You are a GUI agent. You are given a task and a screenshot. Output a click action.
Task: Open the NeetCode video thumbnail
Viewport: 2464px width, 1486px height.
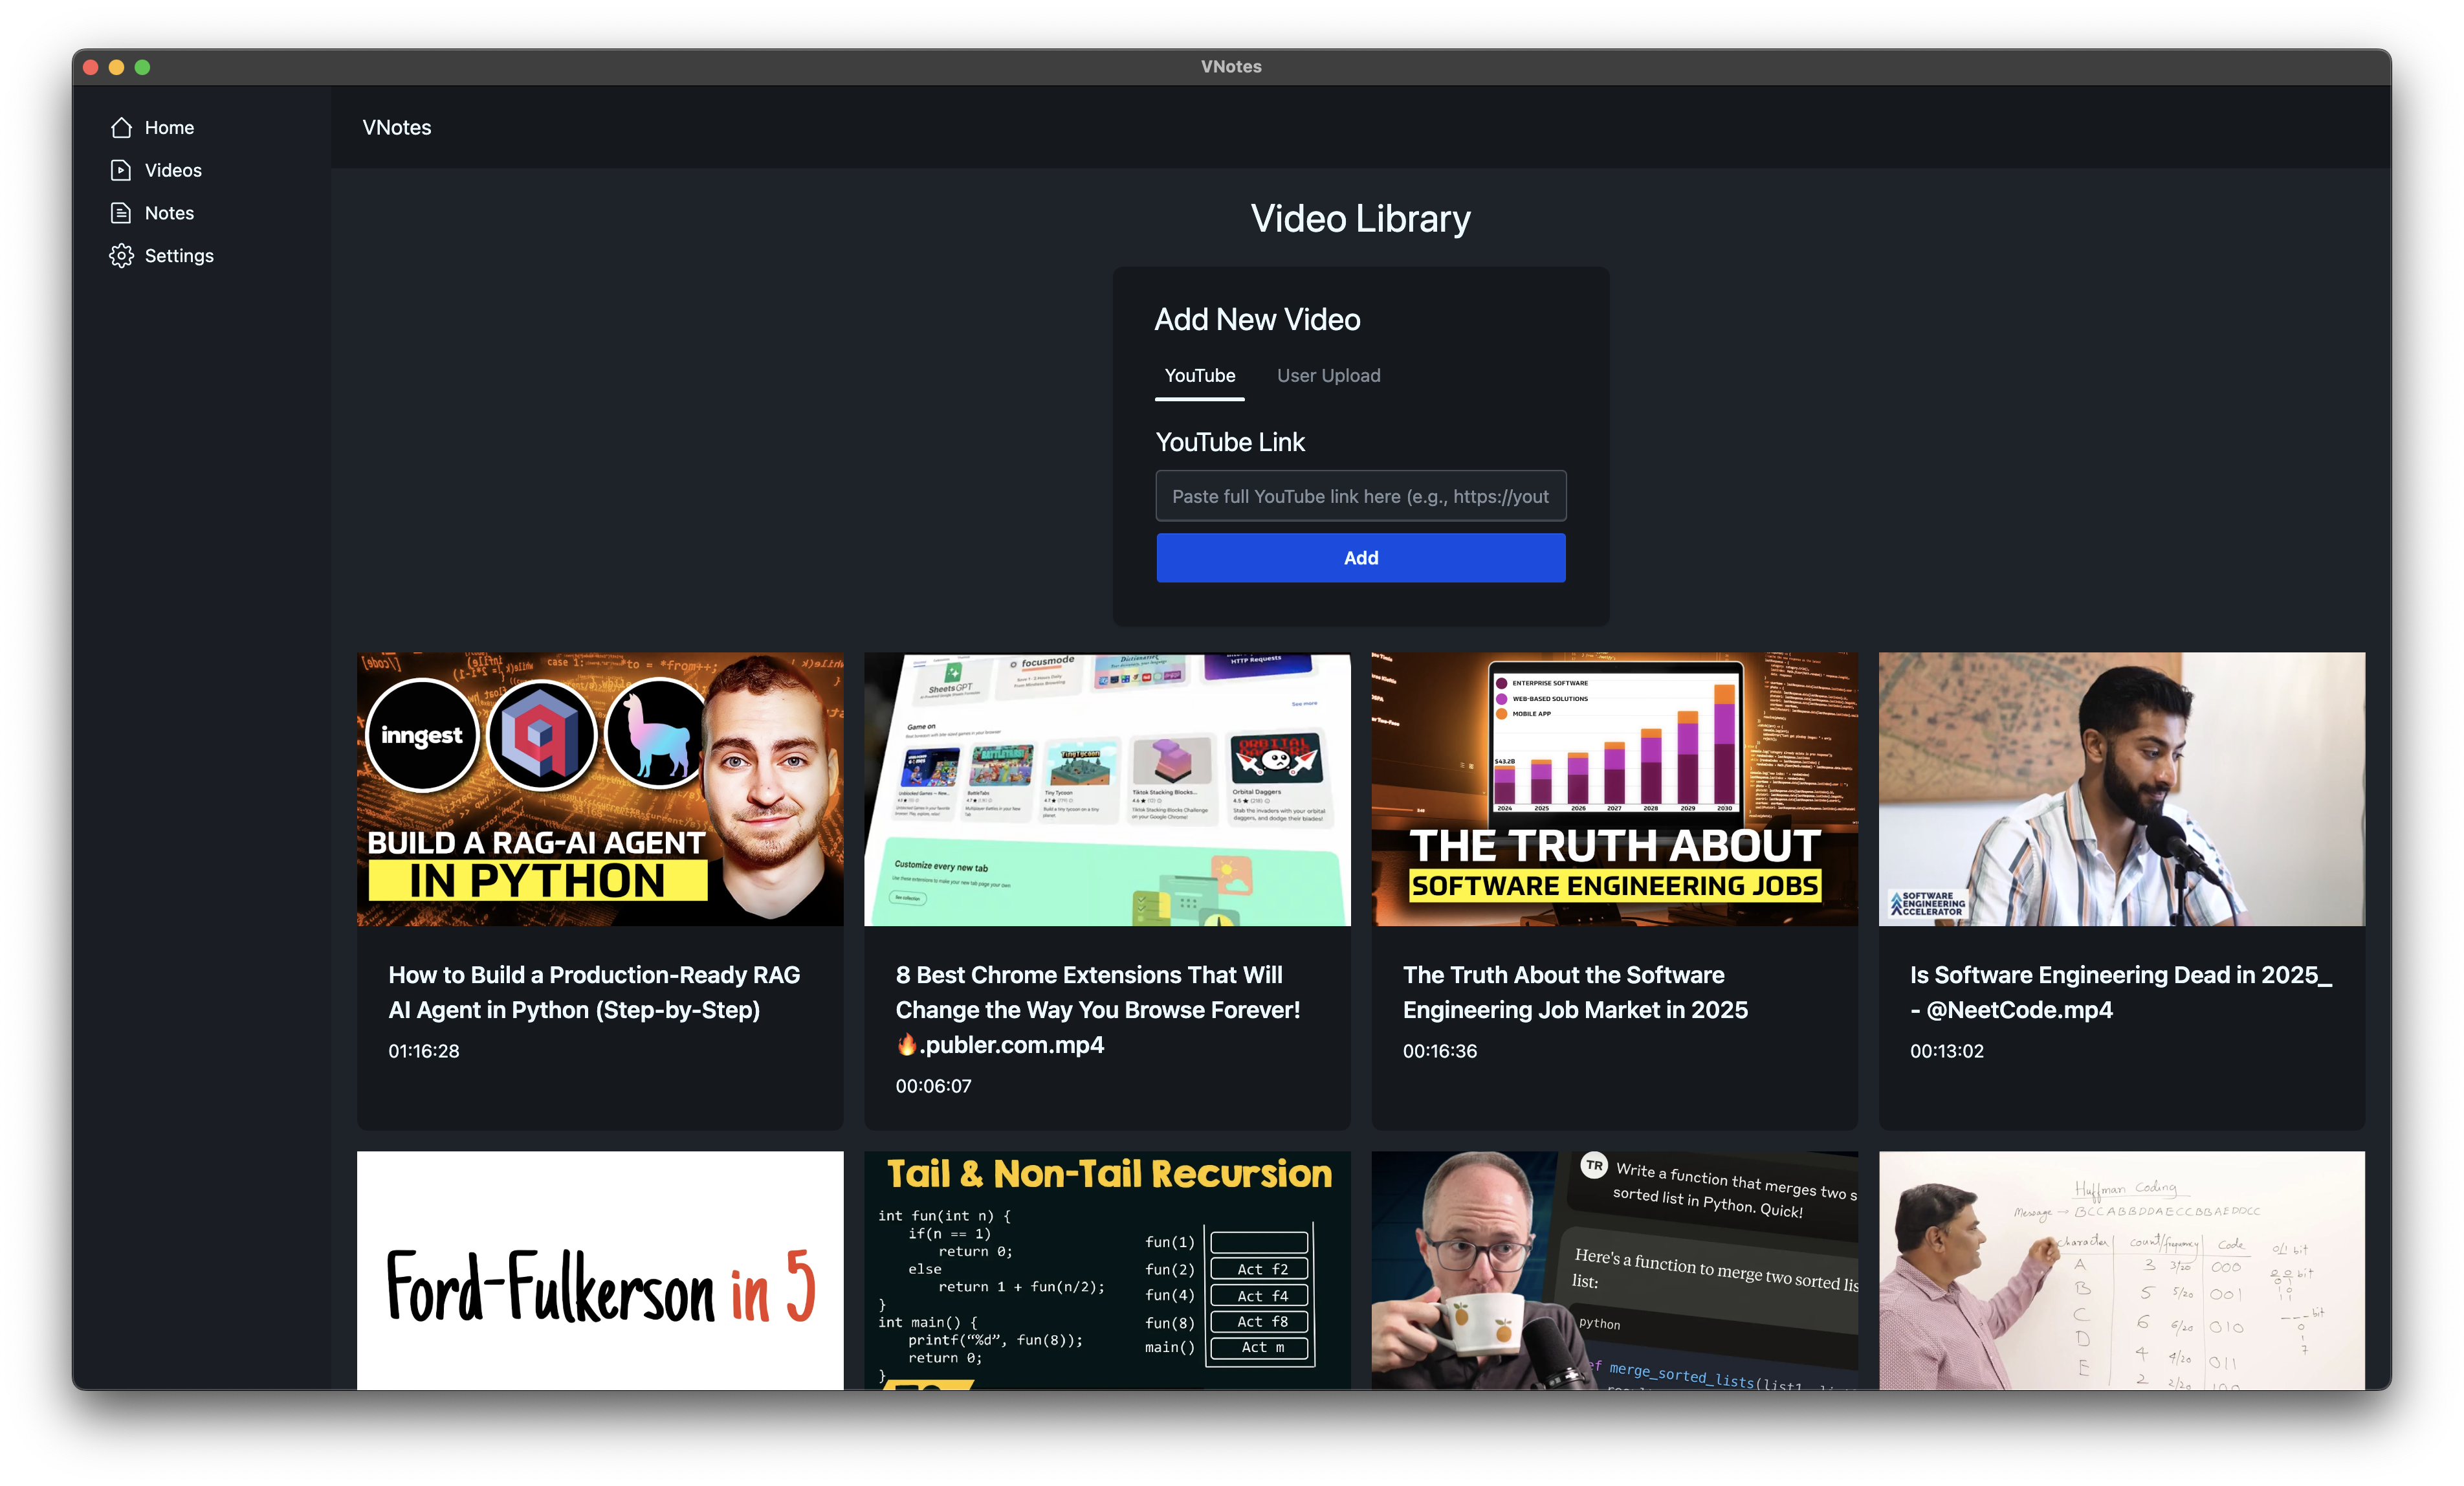click(2121, 789)
